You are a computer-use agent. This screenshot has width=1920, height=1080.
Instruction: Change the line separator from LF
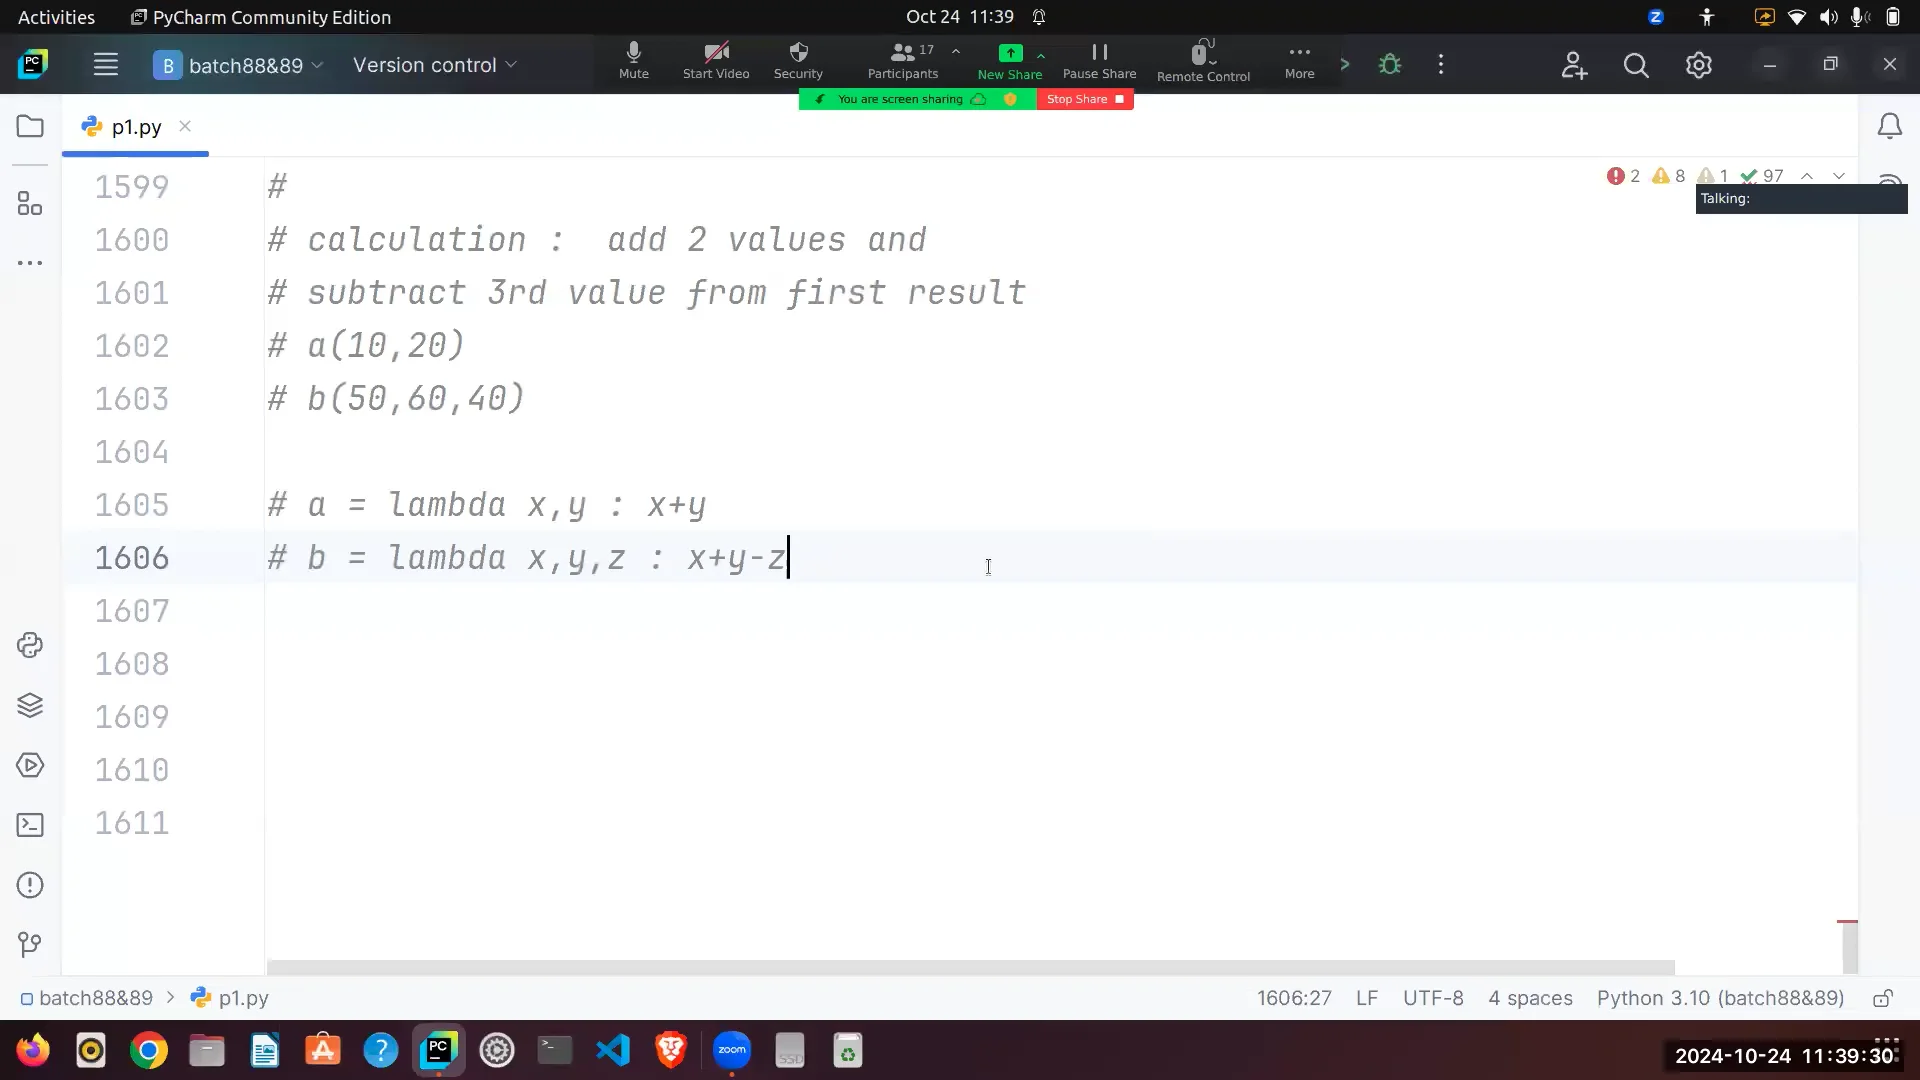click(x=1366, y=997)
